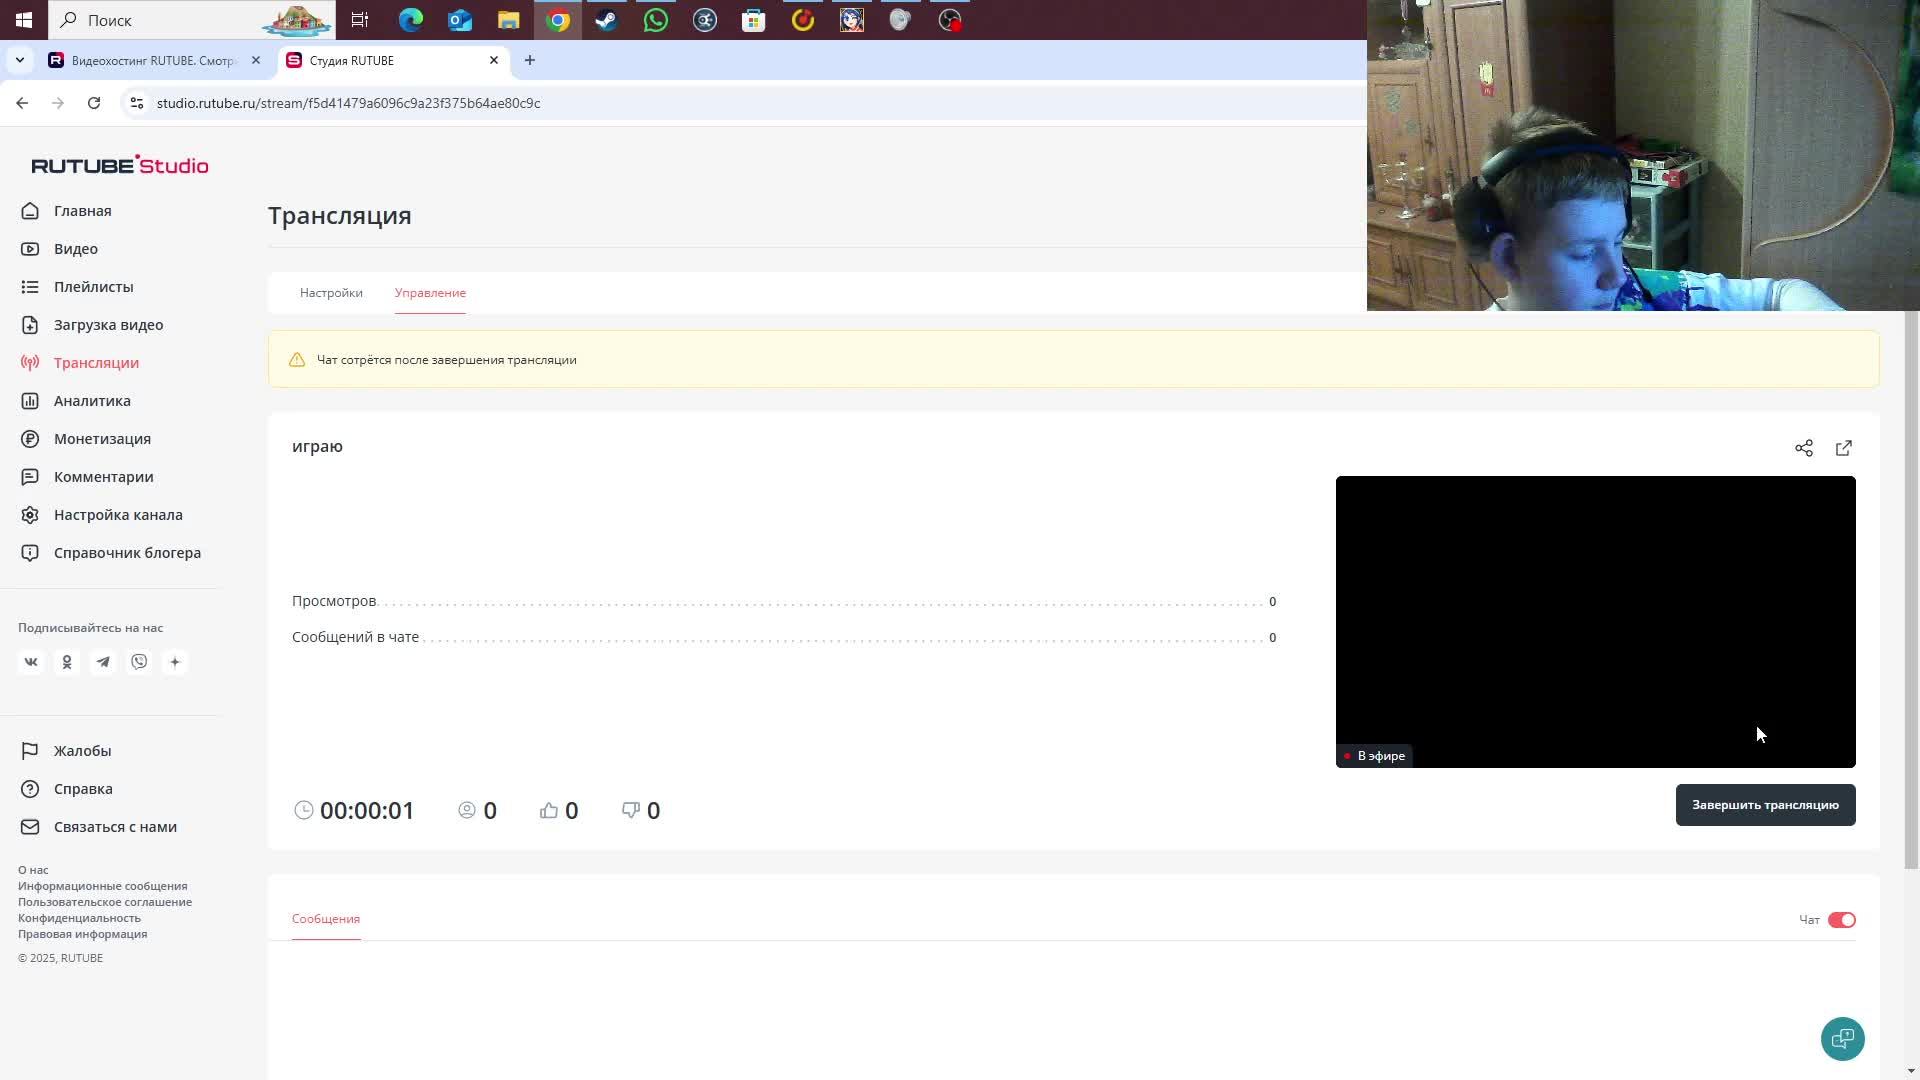Open the VK social link icon
This screenshot has width=1920, height=1080.
coord(31,662)
